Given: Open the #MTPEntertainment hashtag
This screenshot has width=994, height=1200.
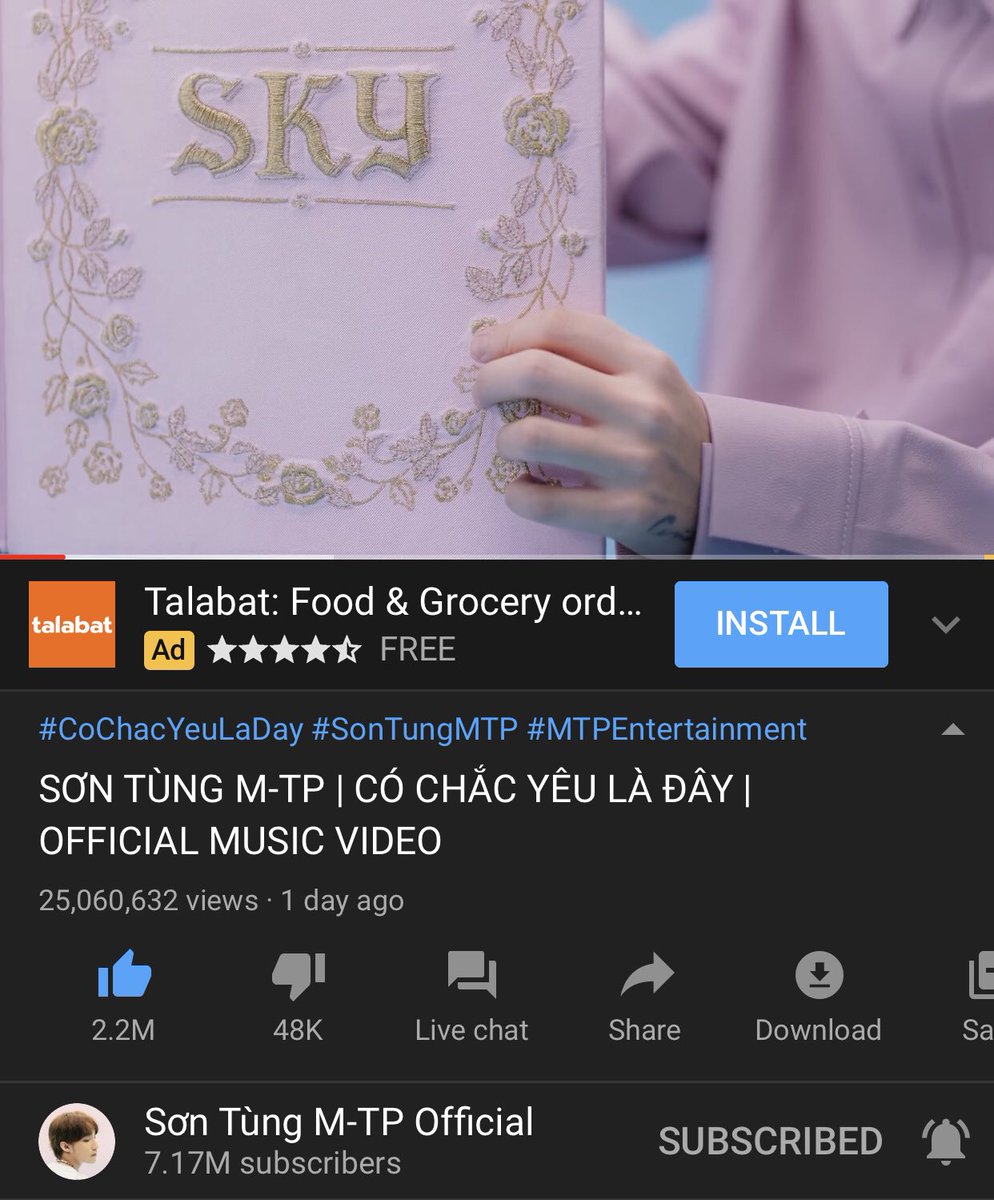Looking at the screenshot, I should tap(666, 729).
